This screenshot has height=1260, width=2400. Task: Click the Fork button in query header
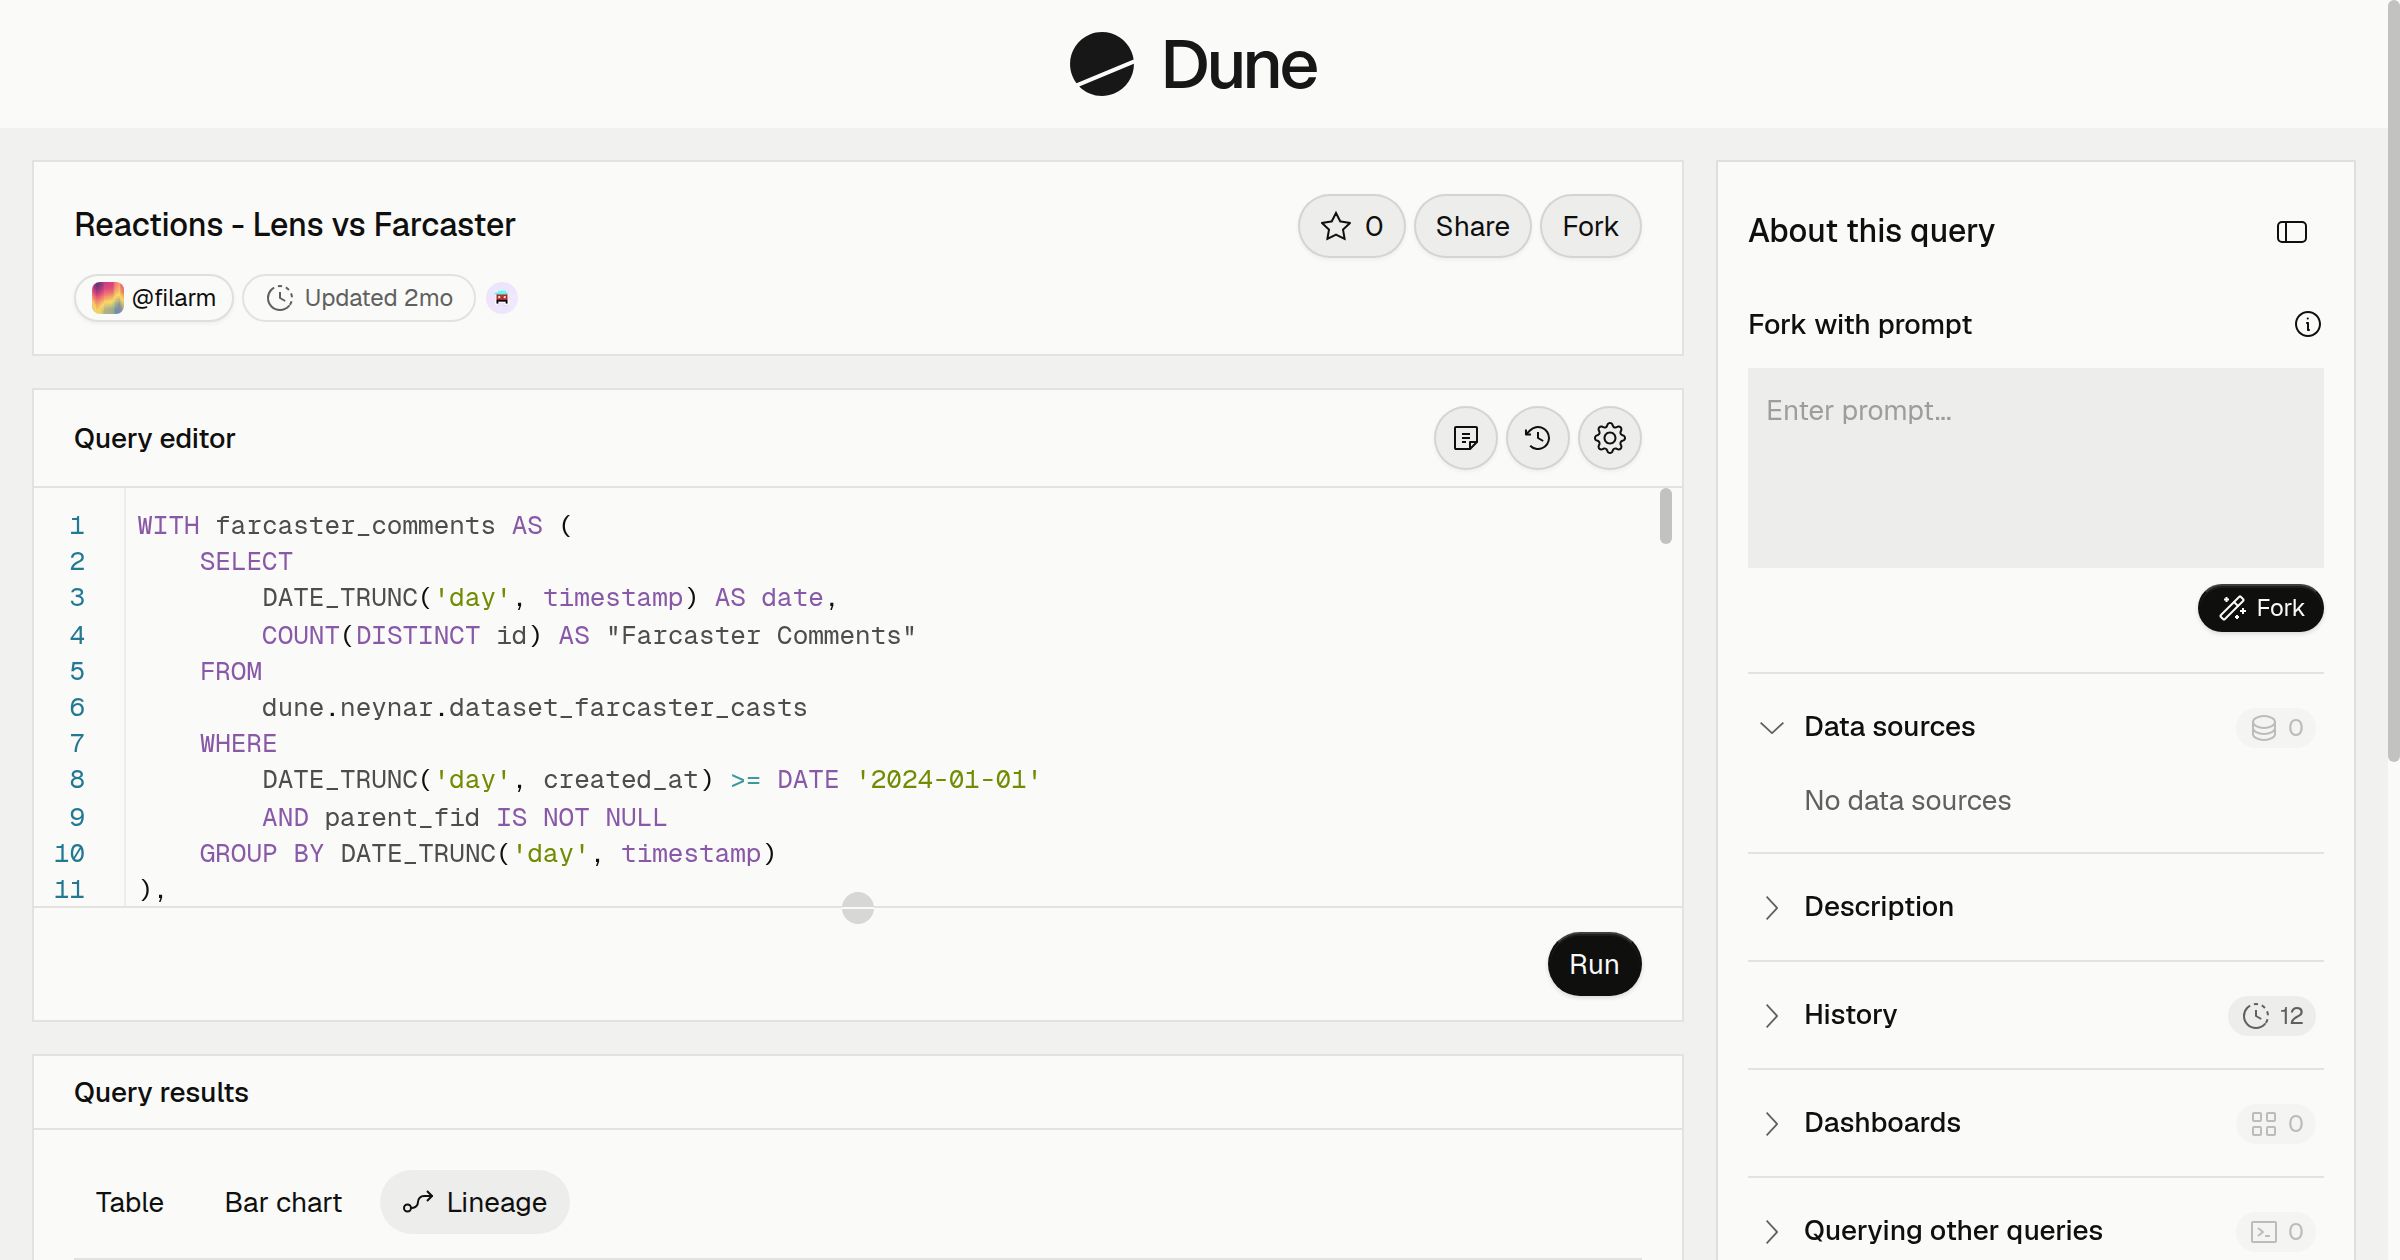coord(1591,226)
